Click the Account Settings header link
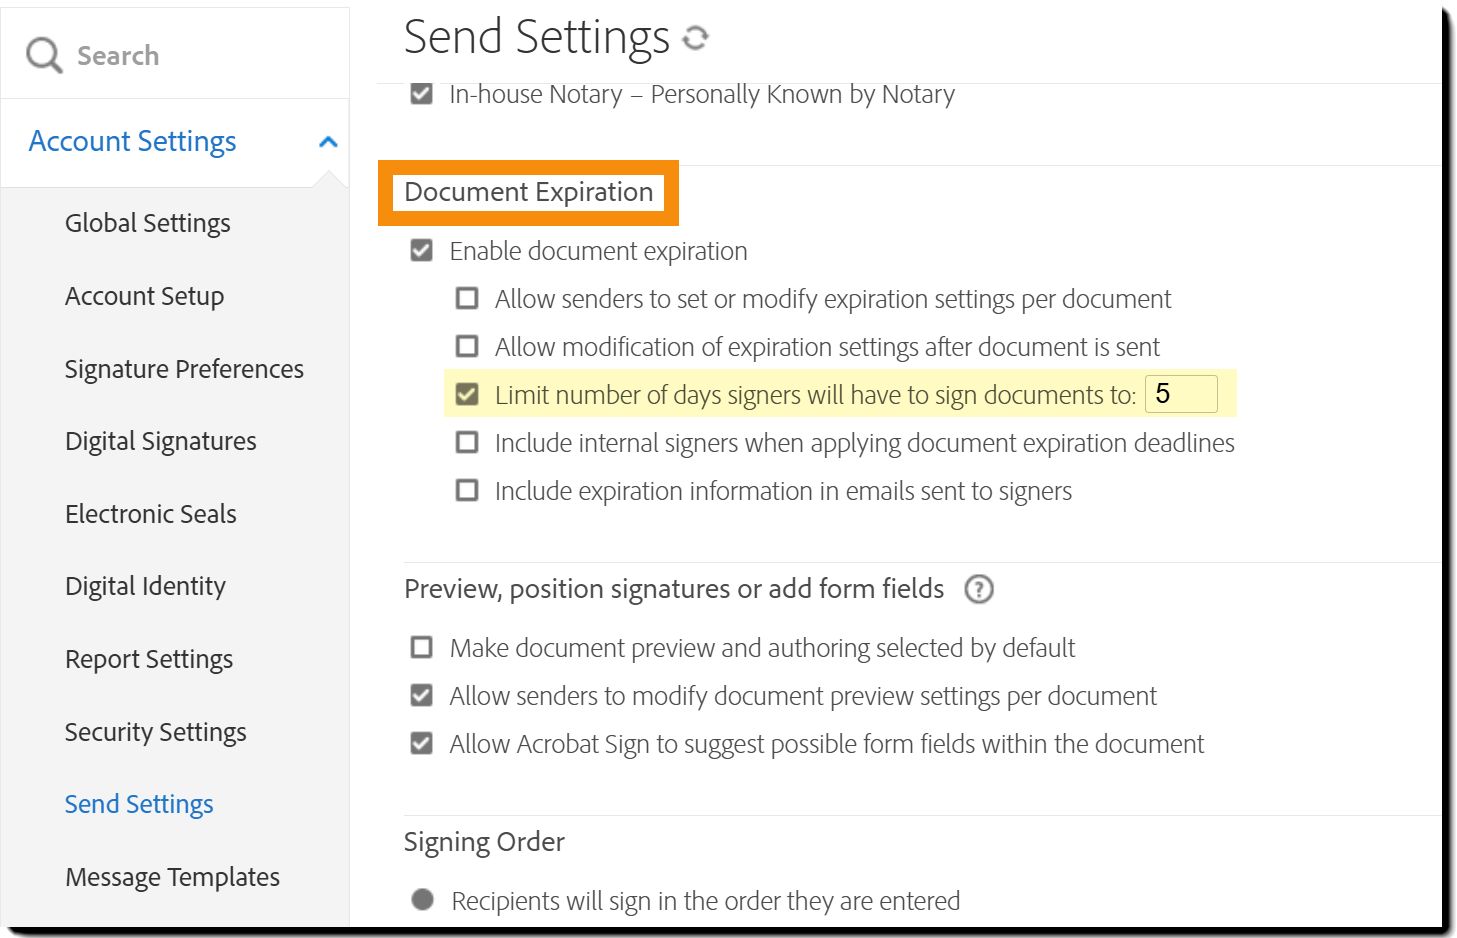 pos(132,142)
